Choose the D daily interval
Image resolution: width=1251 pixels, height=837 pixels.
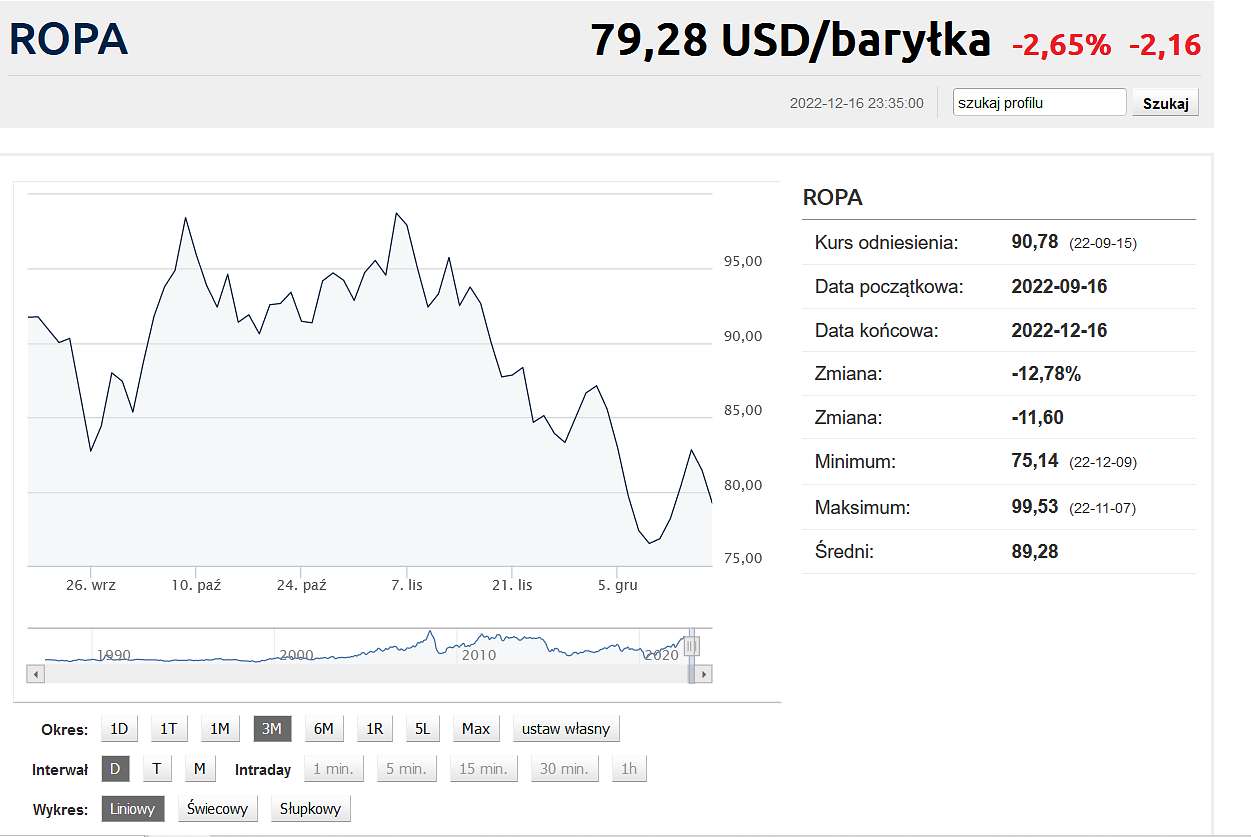coord(116,769)
